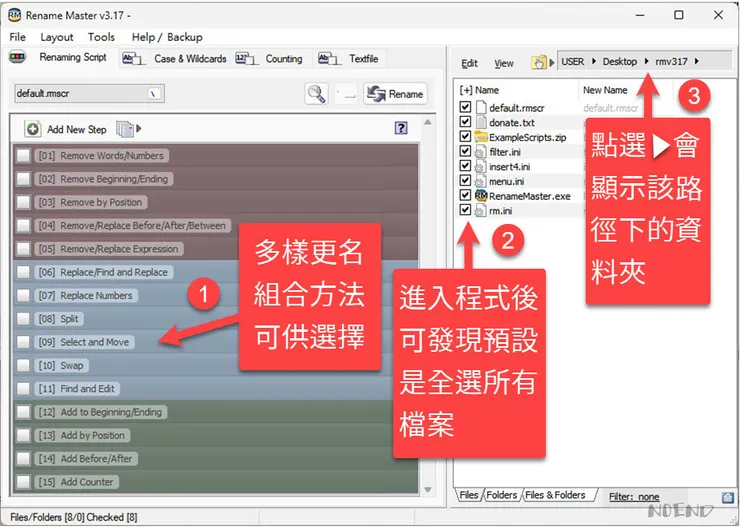Click the question mark help icon
This screenshot has width=740, height=527.
click(x=401, y=128)
